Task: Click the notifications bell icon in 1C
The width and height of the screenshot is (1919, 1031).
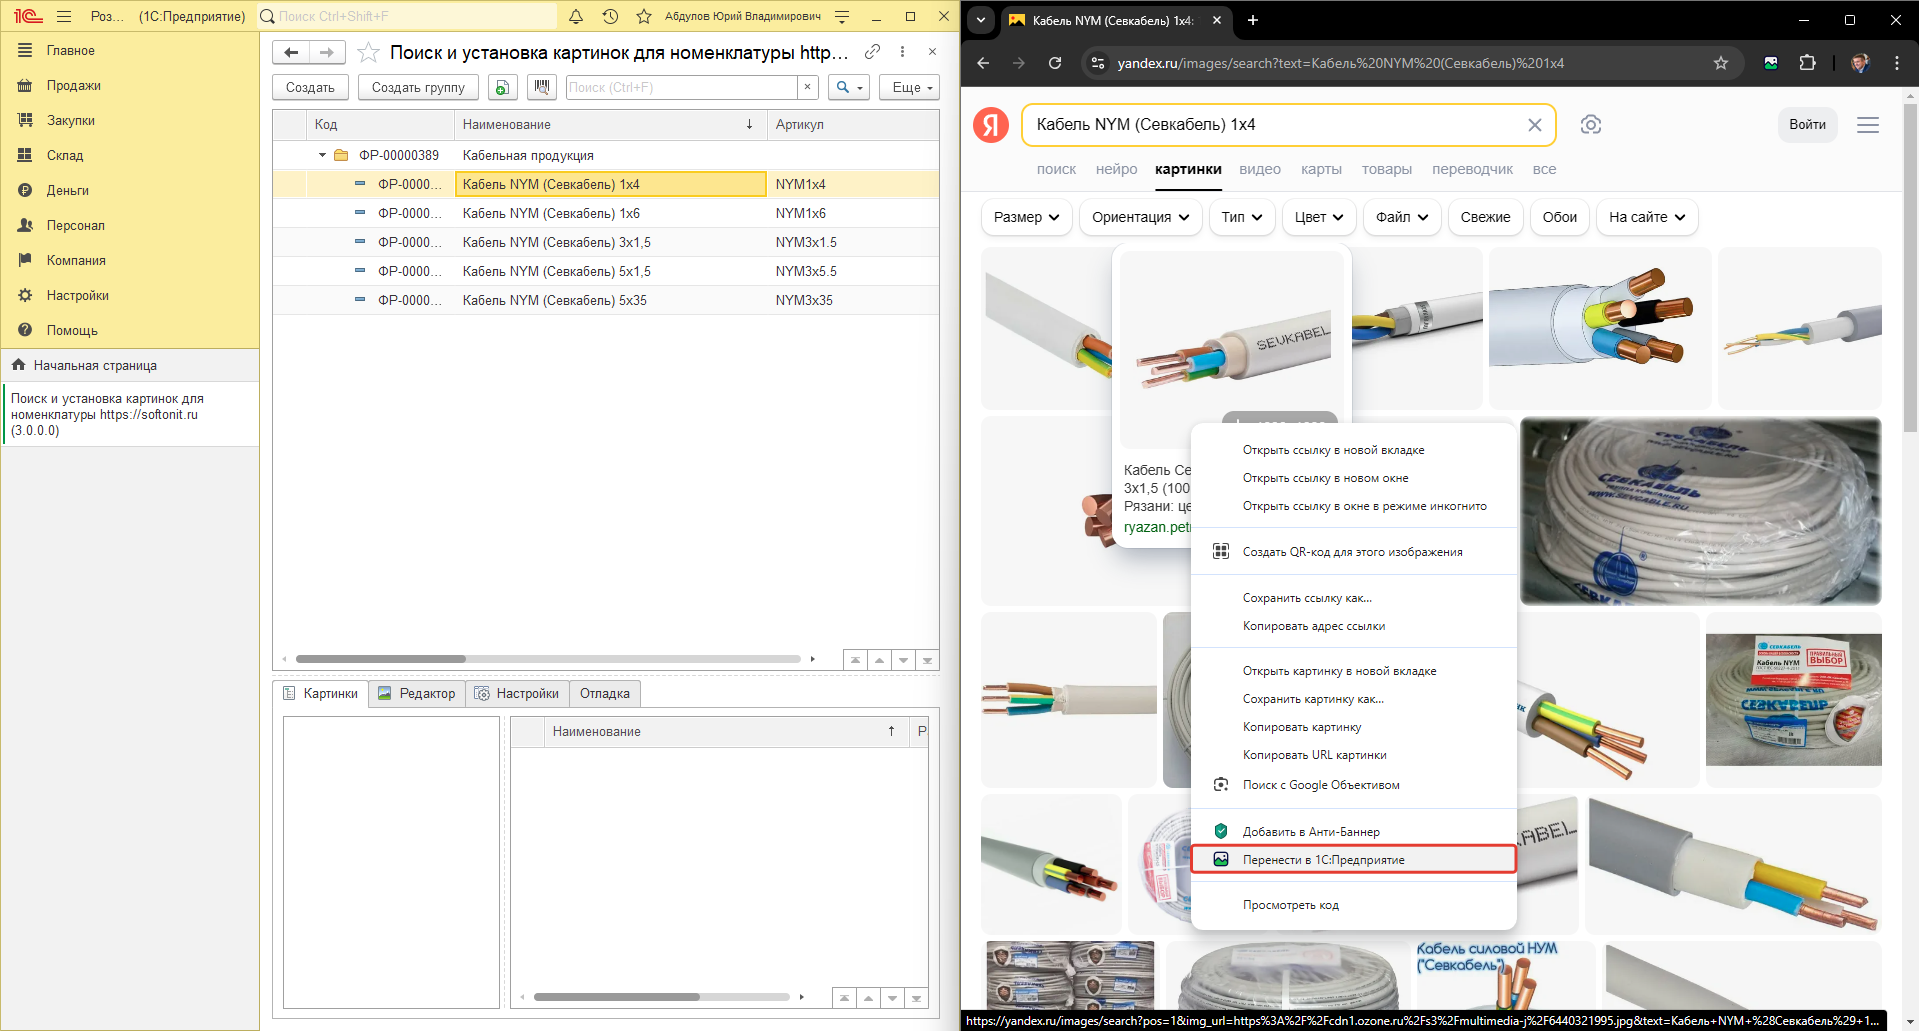Action: coord(576,17)
